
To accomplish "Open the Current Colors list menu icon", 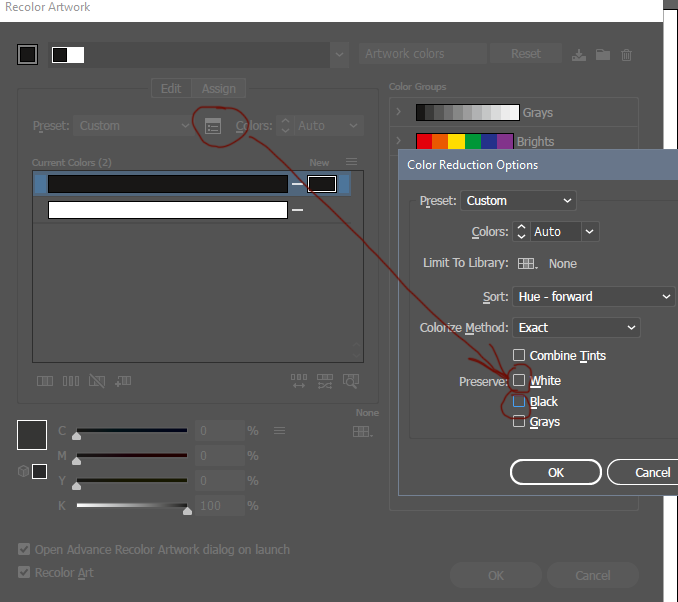I will (352, 162).
